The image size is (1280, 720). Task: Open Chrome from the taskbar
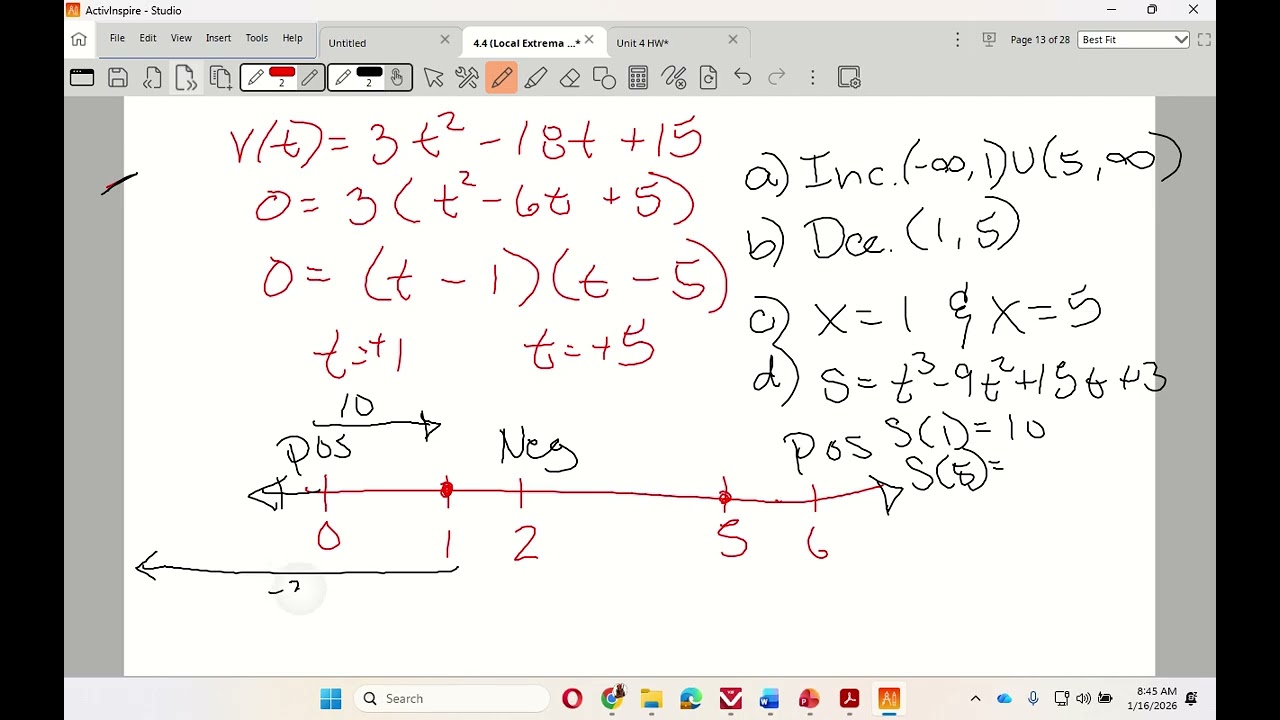coord(612,698)
